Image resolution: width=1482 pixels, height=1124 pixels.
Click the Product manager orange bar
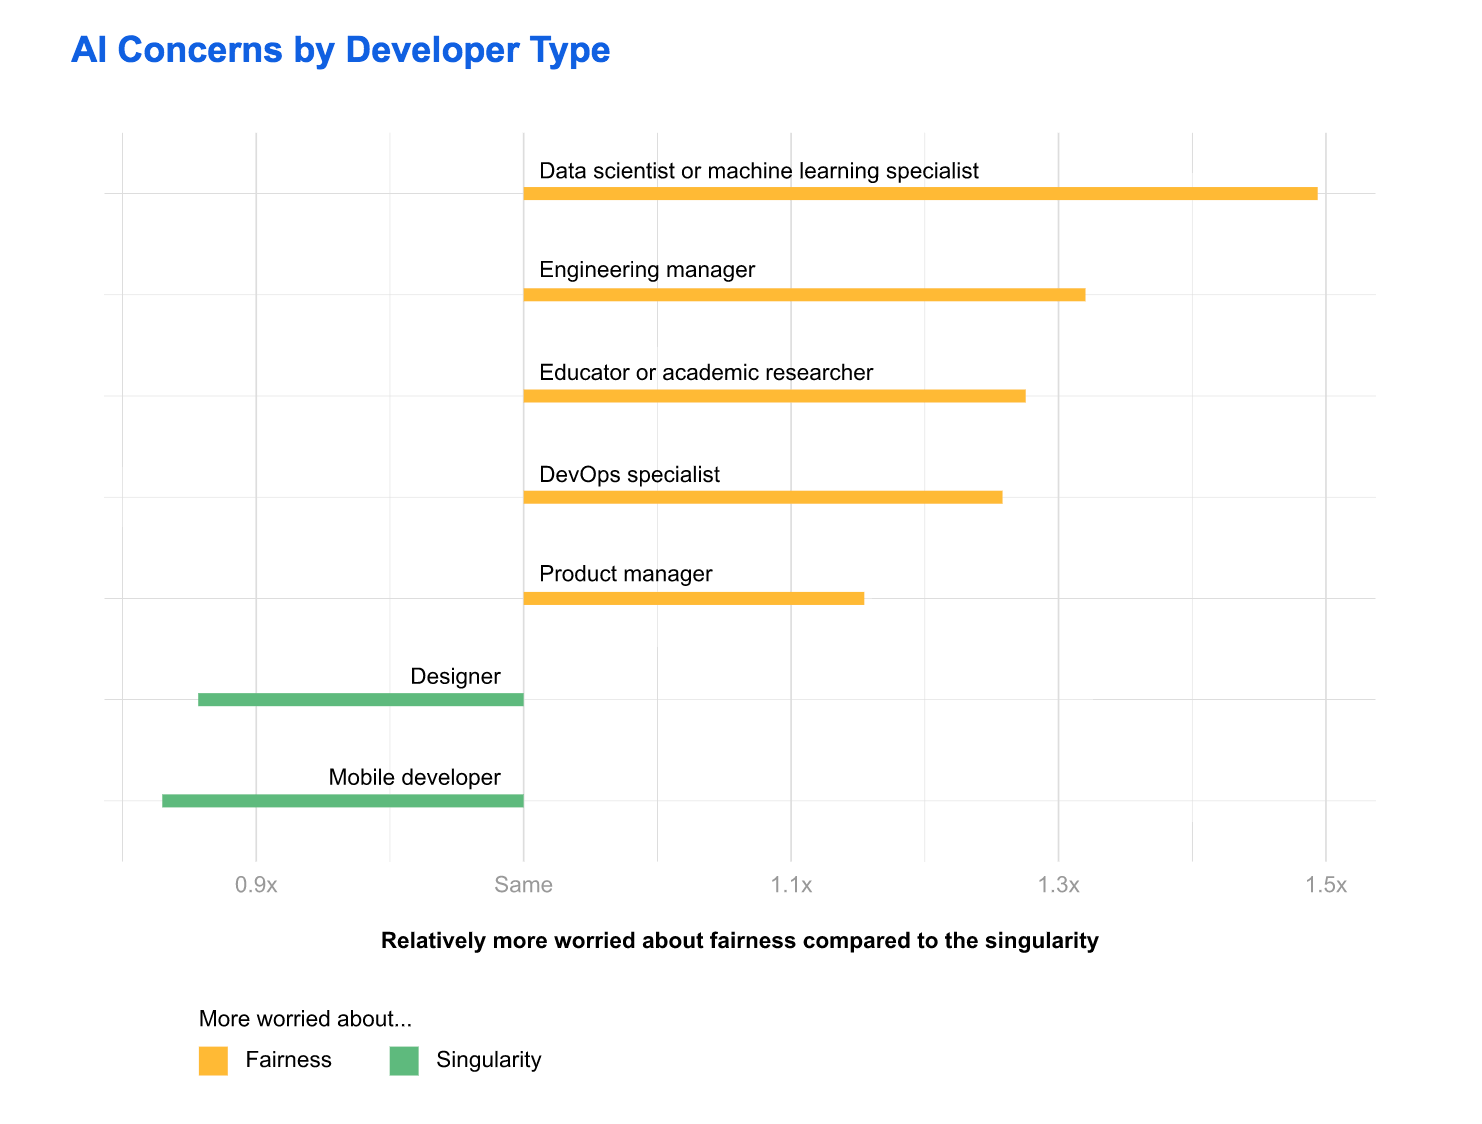coord(693,598)
